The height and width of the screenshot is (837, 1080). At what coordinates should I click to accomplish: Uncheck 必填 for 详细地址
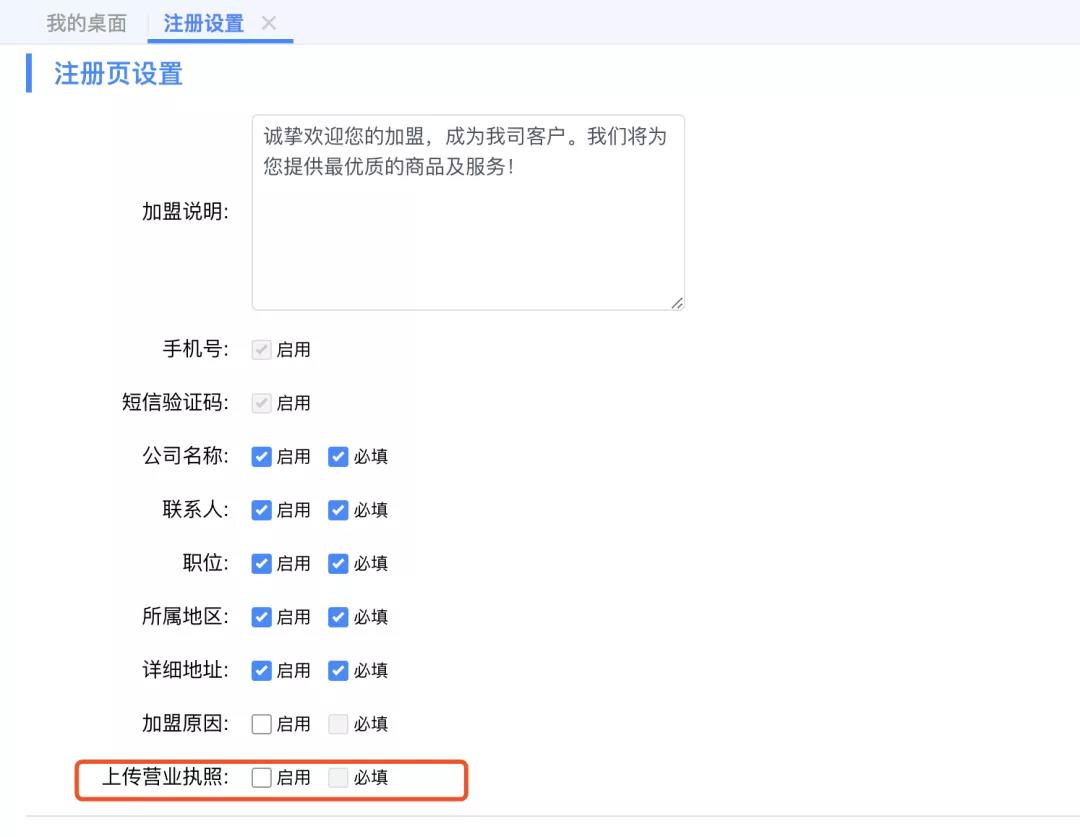click(x=339, y=671)
